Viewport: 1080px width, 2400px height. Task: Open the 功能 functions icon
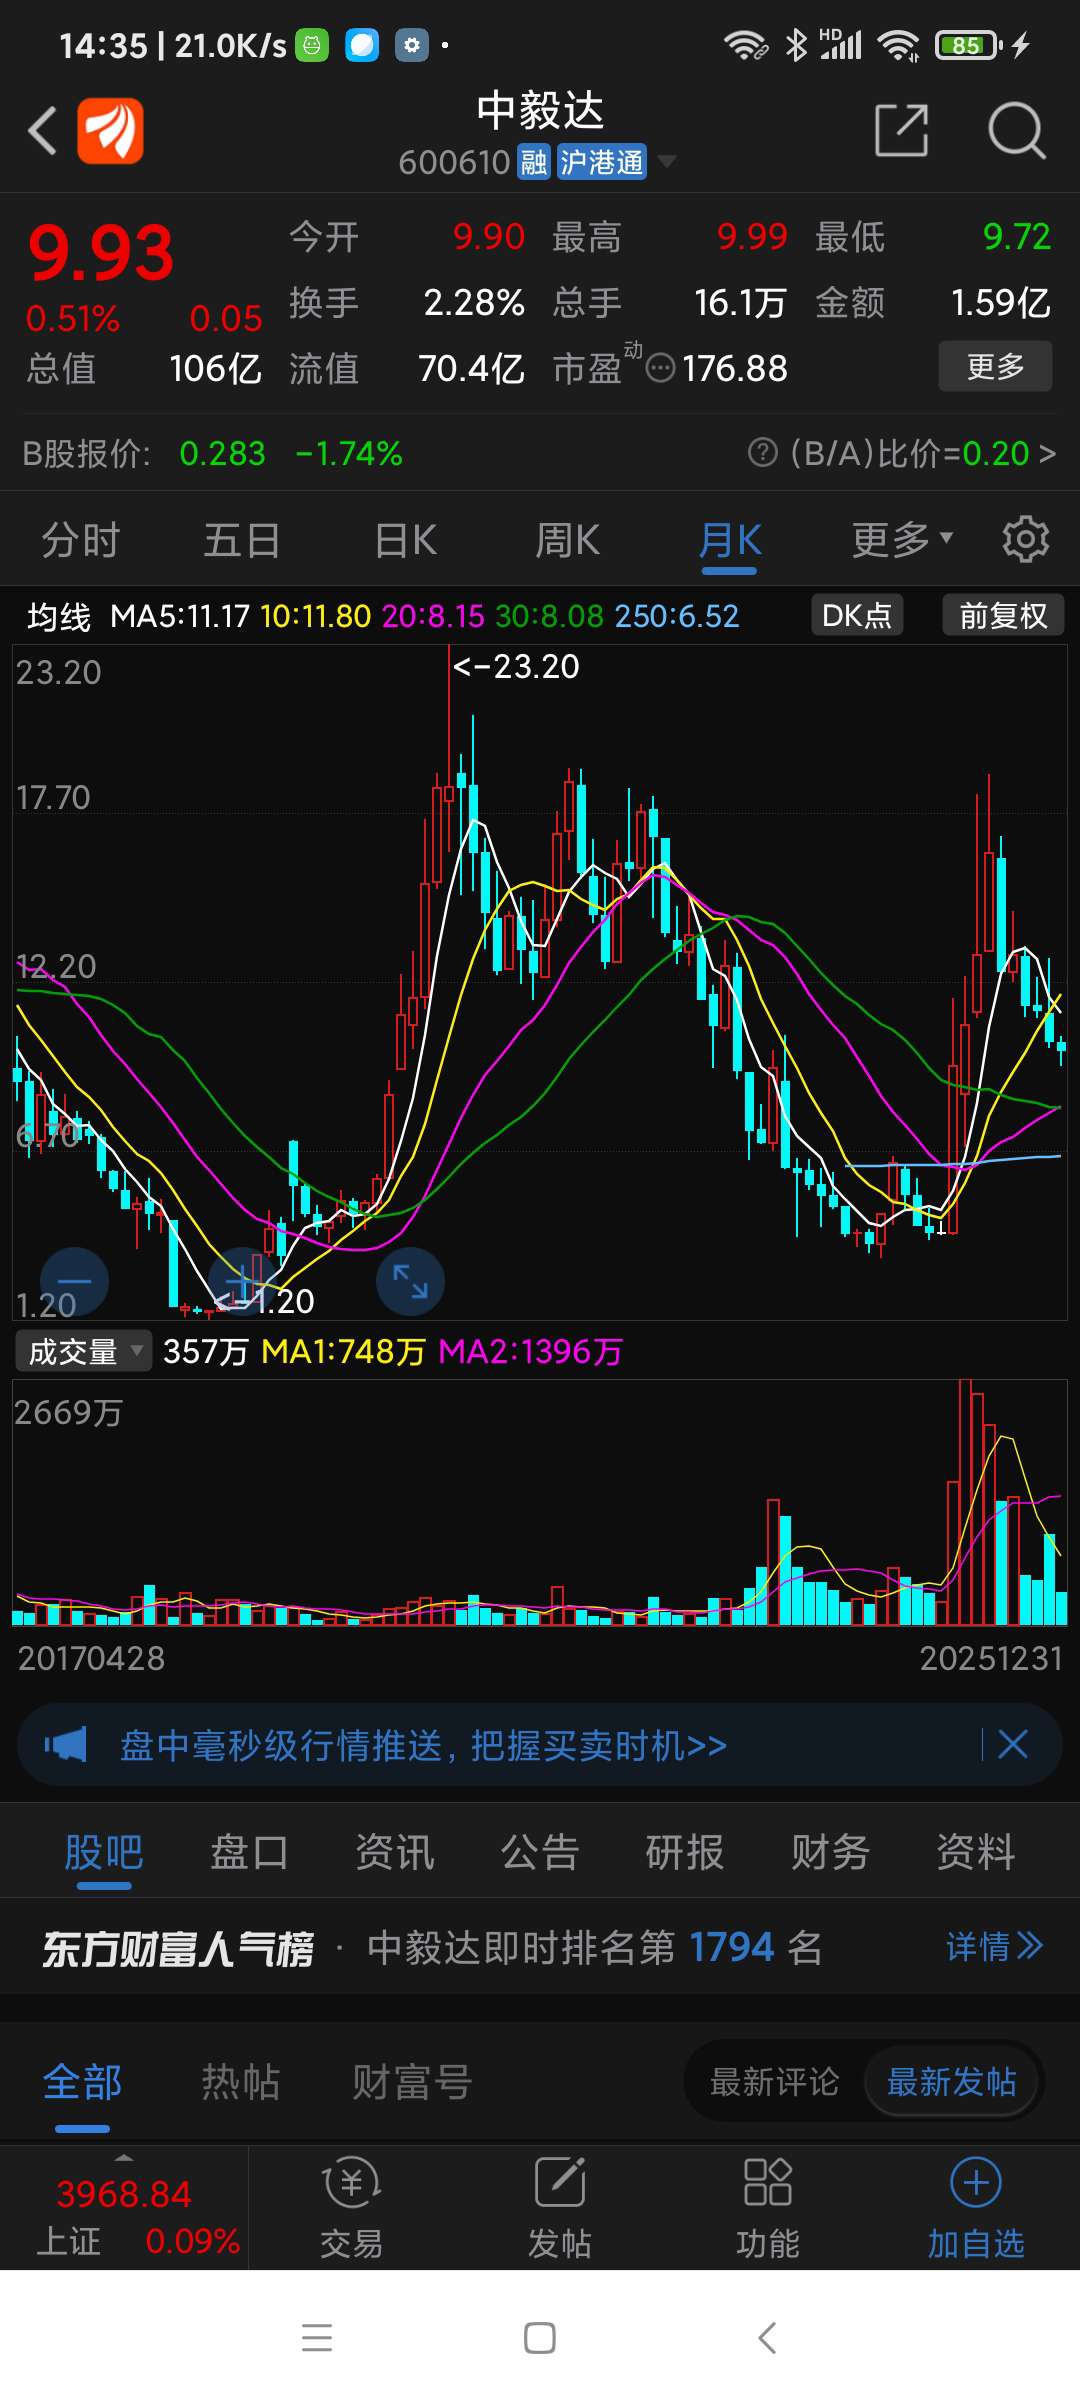coord(768,2208)
